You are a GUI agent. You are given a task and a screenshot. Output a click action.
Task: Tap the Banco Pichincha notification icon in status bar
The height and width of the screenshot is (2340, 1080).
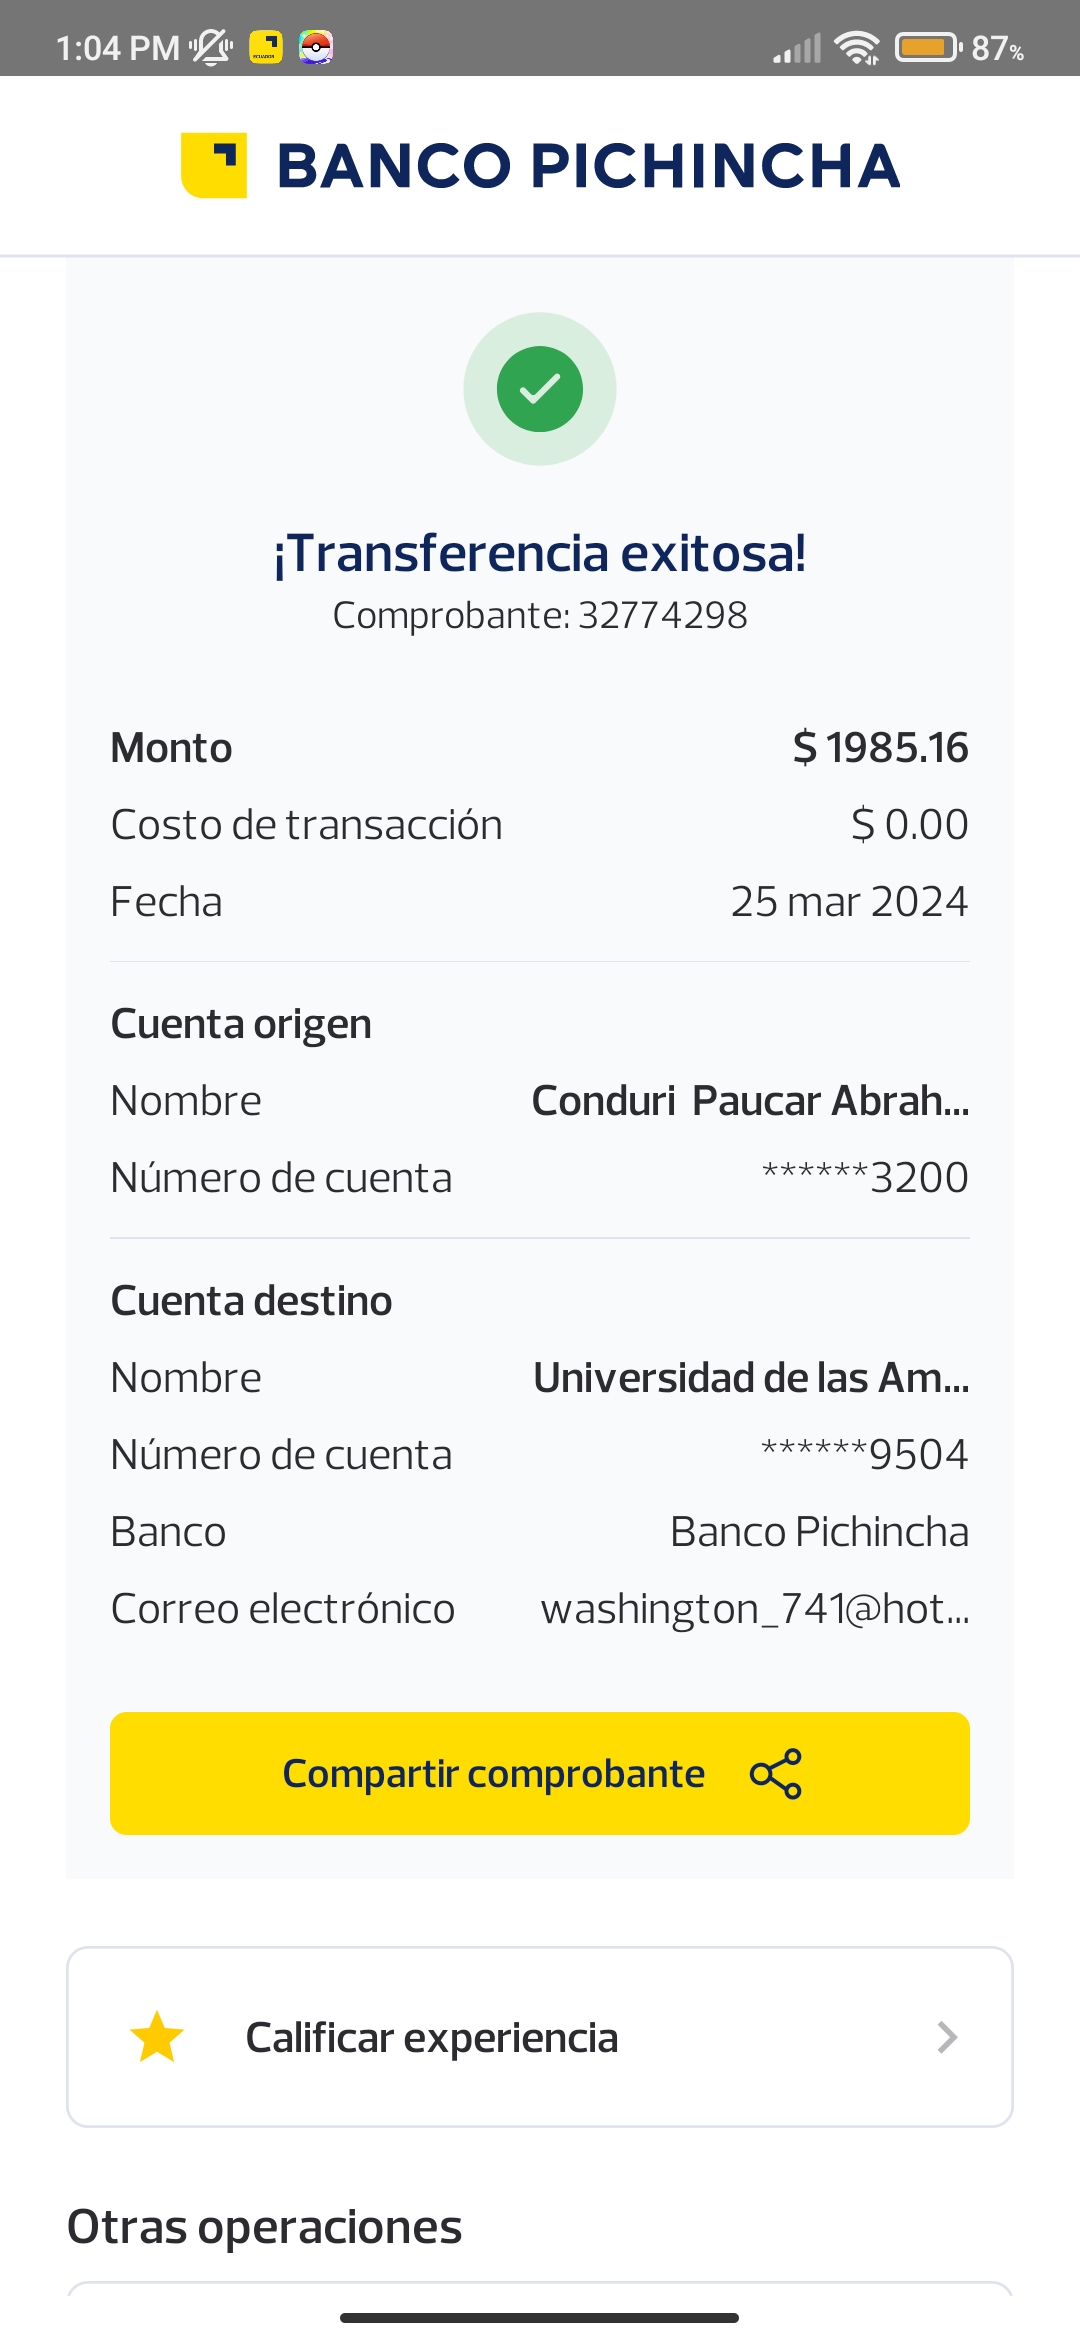point(266,47)
